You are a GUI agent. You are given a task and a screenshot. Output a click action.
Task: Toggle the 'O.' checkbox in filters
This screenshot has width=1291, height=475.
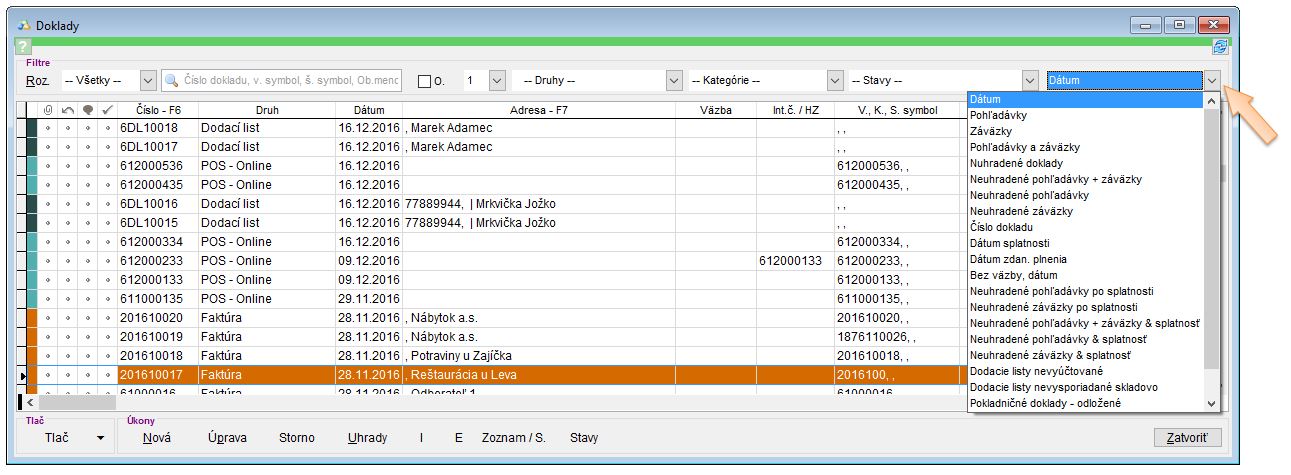point(424,81)
